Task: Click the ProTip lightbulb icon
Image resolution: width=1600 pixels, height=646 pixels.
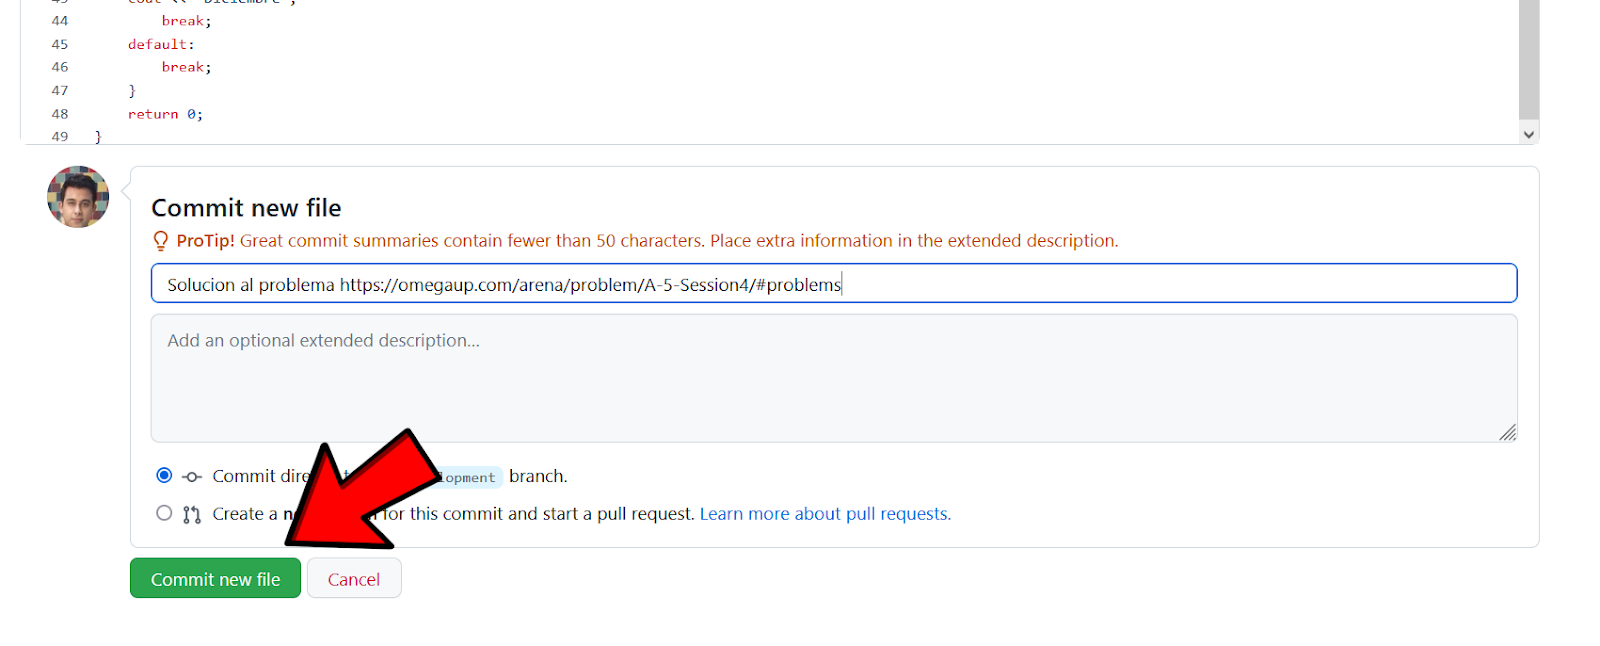Action: [x=160, y=241]
